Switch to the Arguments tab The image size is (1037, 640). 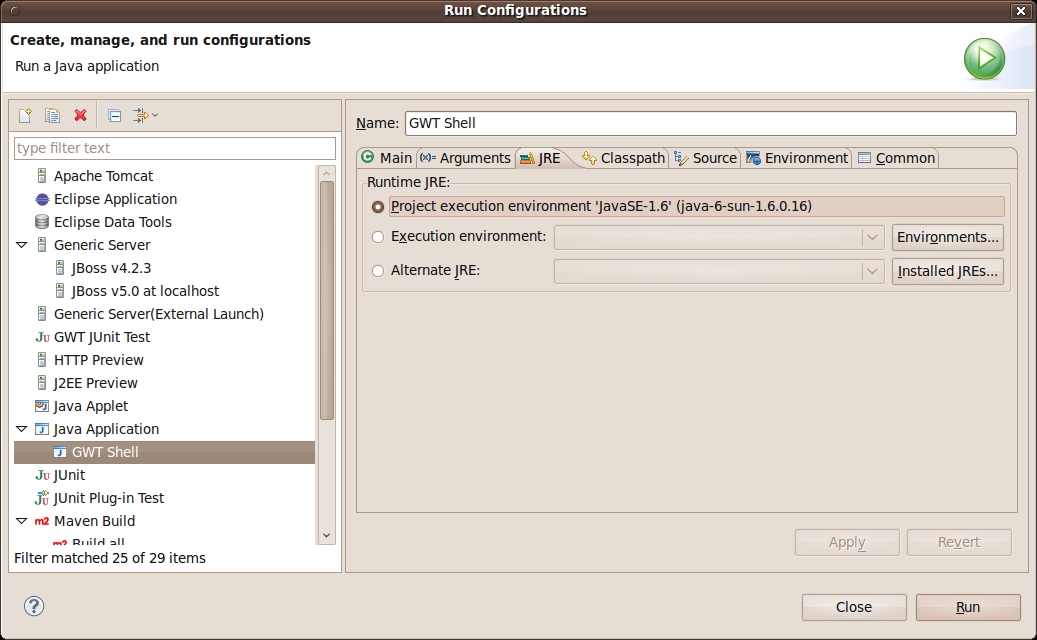(x=466, y=158)
